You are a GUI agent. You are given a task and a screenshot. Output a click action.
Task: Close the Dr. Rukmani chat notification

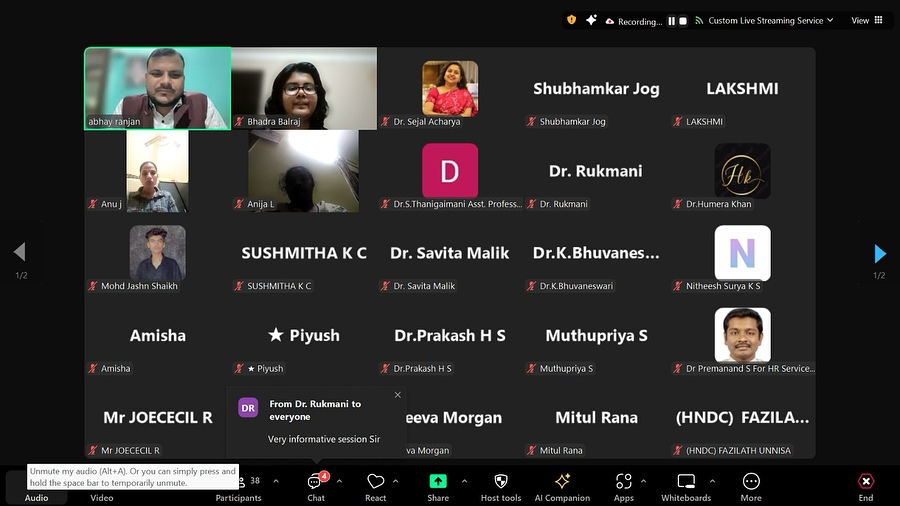[397, 395]
